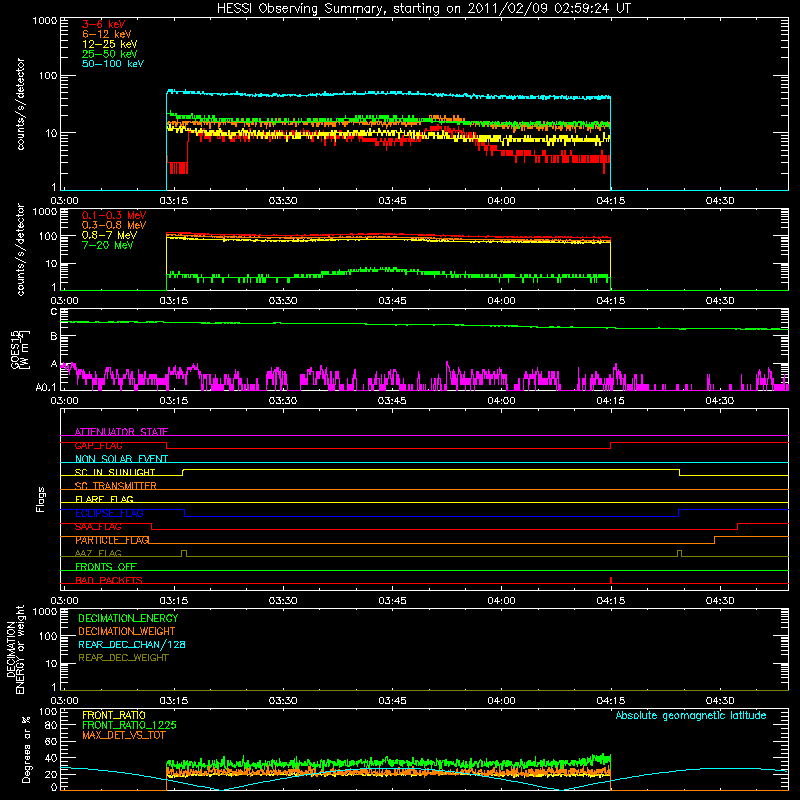The width and height of the screenshot is (800, 800).
Task: Click the Degrees or % axis label
Action: [26, 749]
